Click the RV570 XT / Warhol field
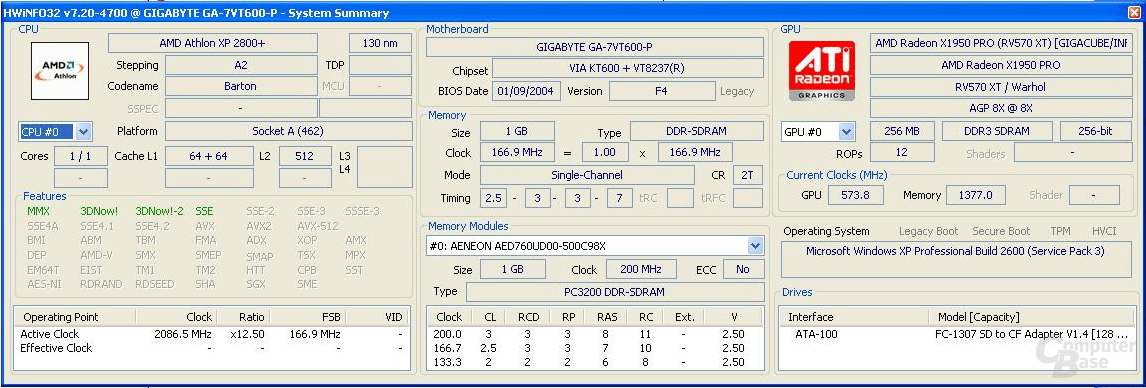Image resolution: width=1146 pixels, height=388 pixels. coord(1001,87)
